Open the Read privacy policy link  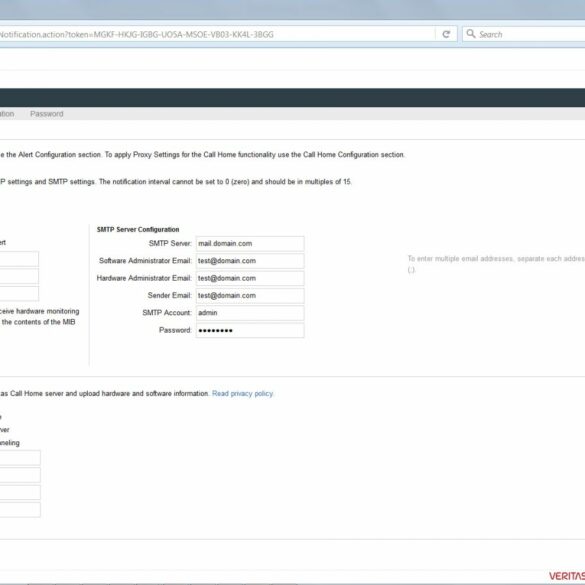click(x=243, y=394)
